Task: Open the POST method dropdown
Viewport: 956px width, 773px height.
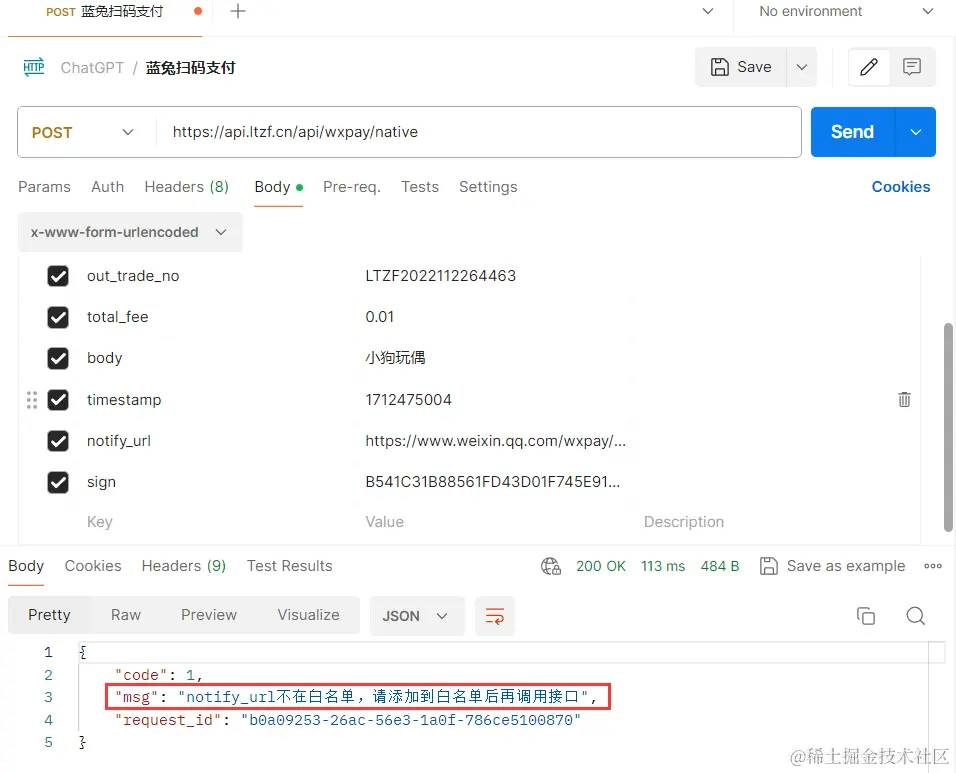Action: click(x=82, y=132)
